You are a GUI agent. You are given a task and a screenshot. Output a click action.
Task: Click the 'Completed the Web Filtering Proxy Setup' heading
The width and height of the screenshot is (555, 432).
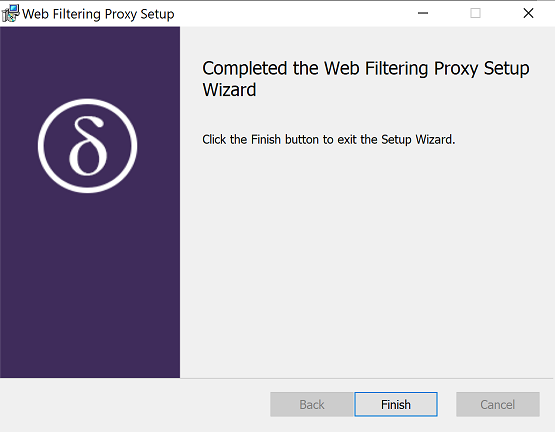click(x=366, y=68)
